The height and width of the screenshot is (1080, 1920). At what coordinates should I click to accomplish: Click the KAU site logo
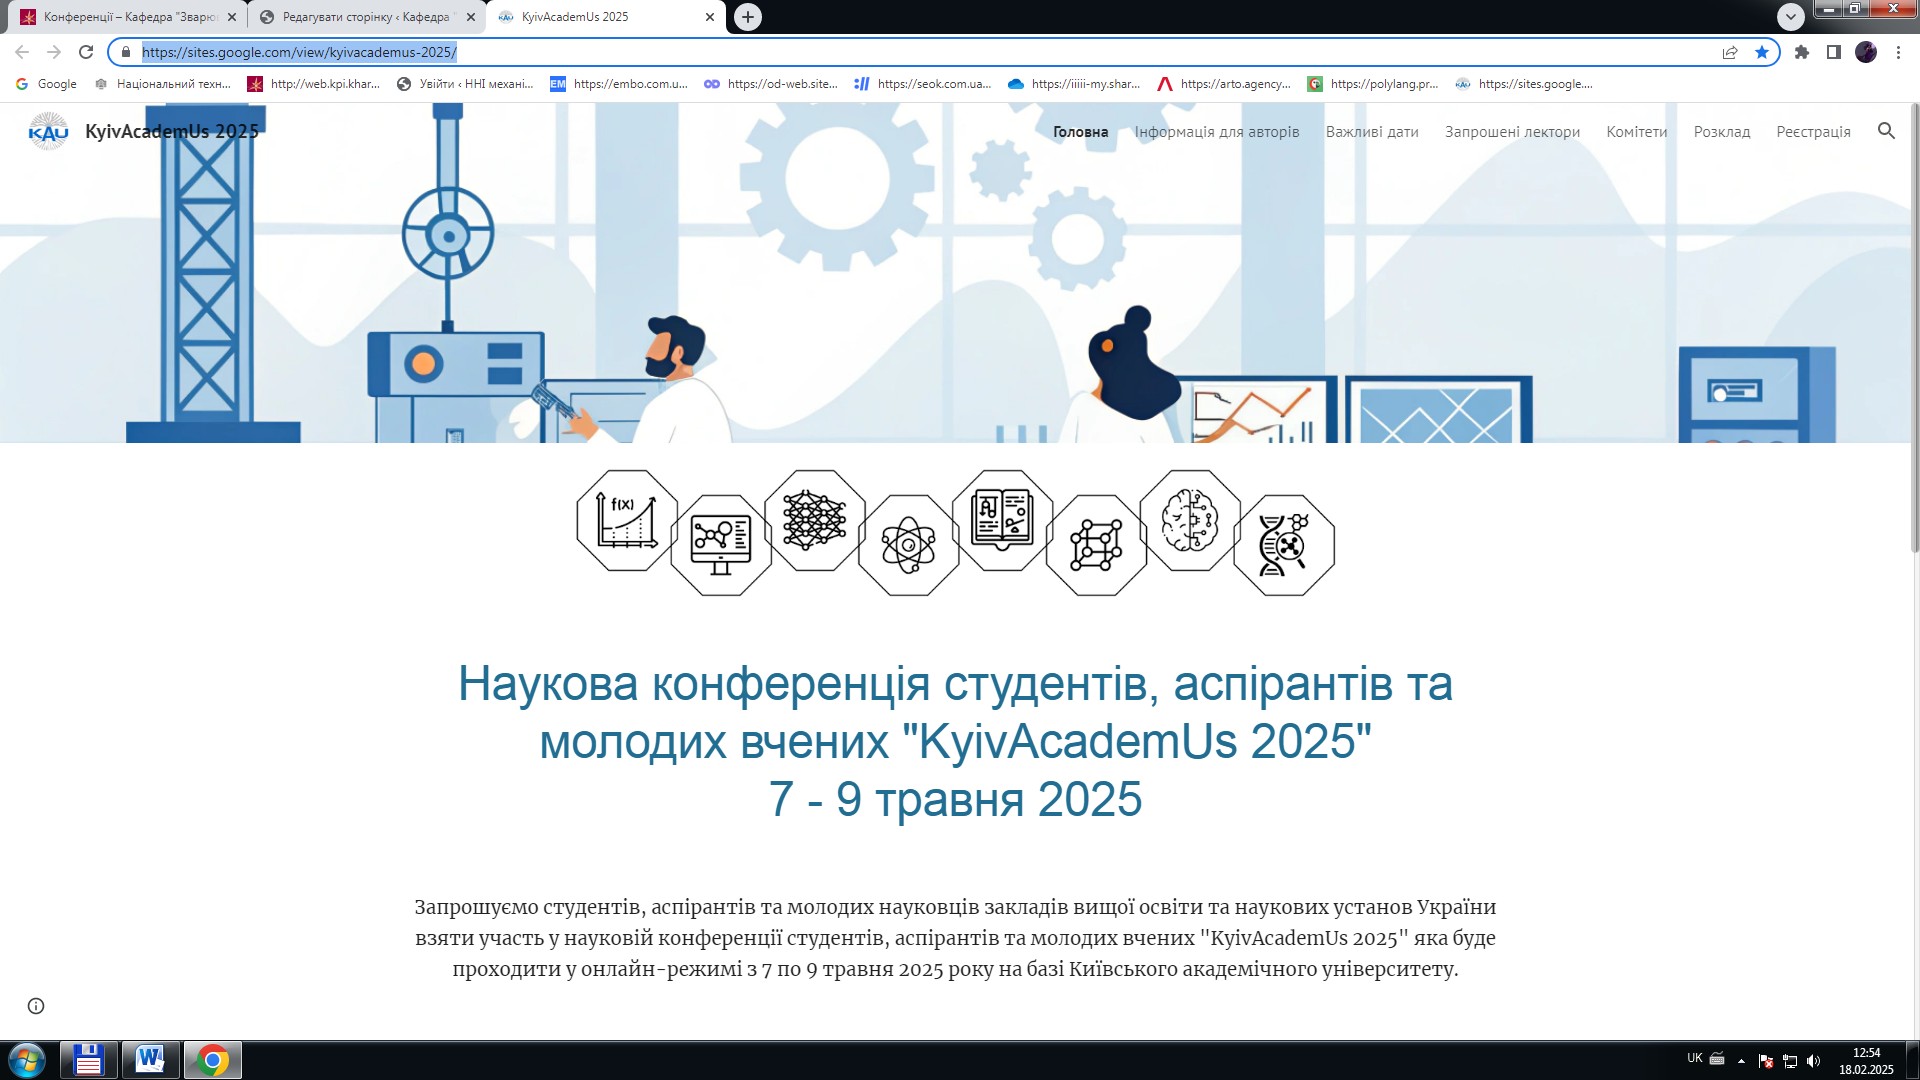(48, 131)
